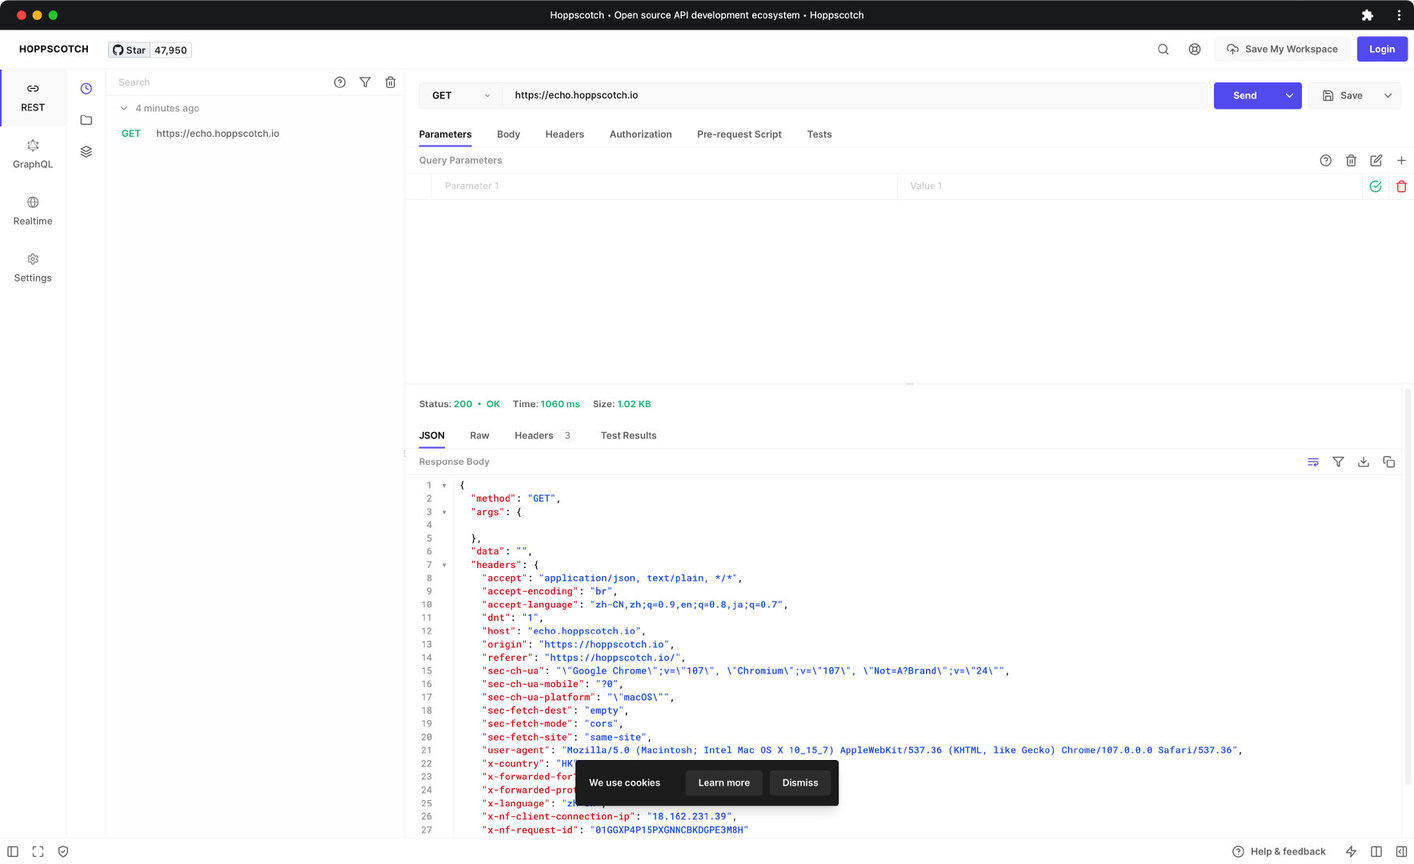Image resolution: width=1414 pixels, height=864 pixels.
Task: Open the Raw response tab
Action: coord(479,436)
